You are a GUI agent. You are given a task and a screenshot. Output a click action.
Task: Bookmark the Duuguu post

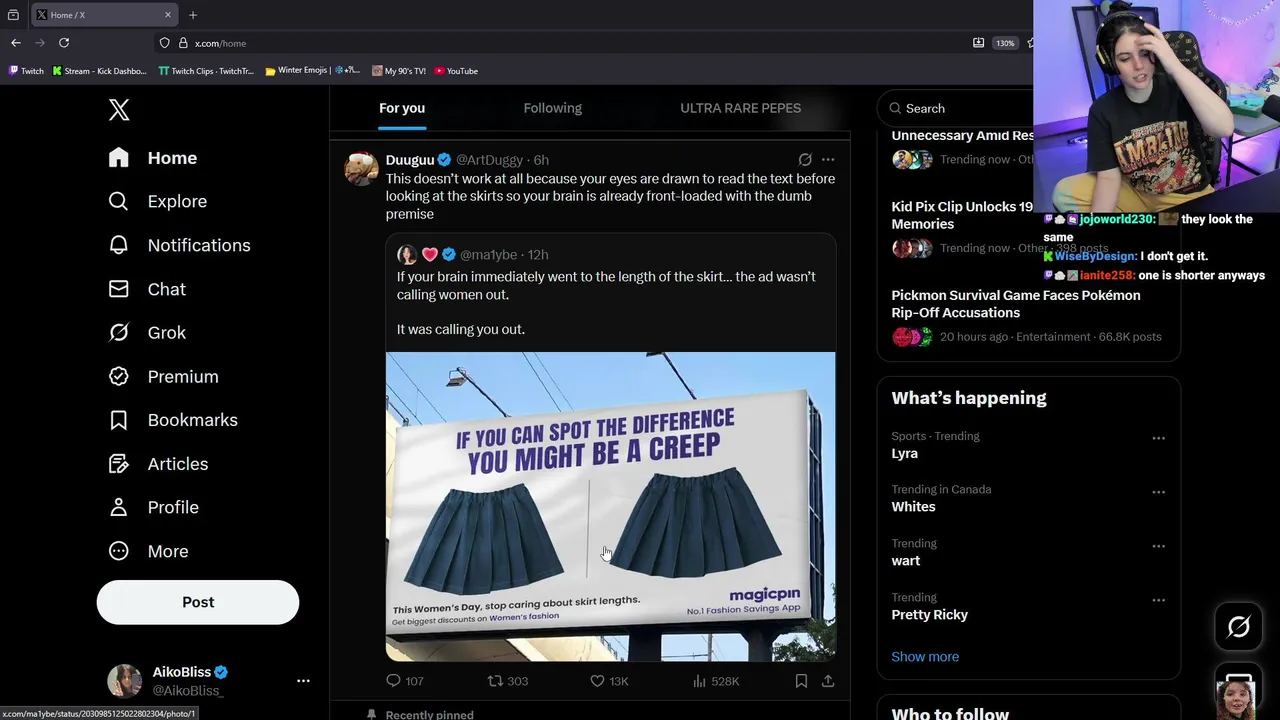[x=801, y=681]
